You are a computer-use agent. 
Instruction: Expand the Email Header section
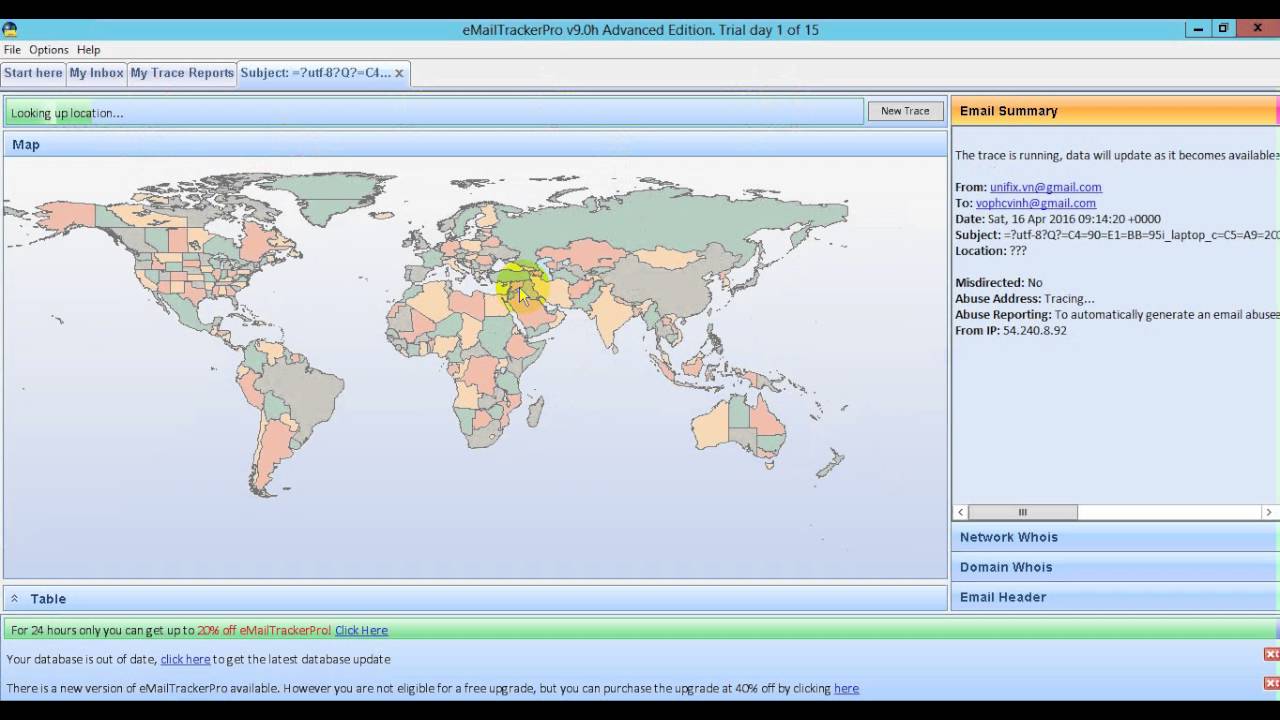1115,597
